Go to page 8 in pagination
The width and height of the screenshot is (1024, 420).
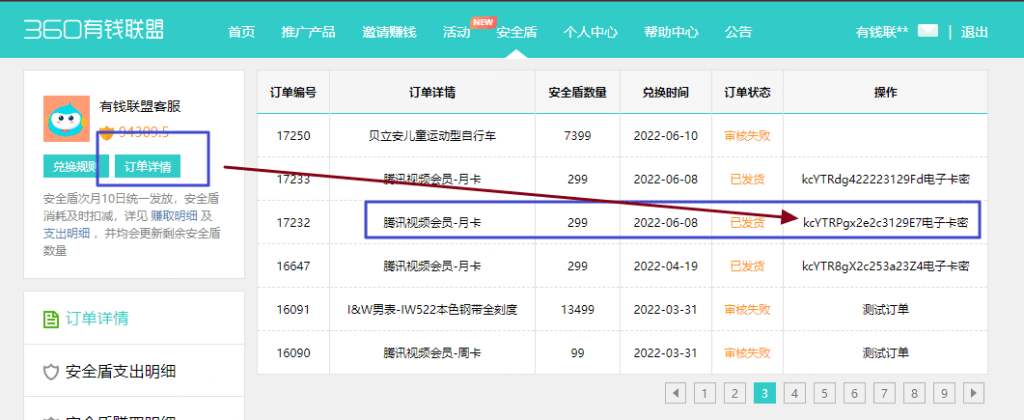914,393
